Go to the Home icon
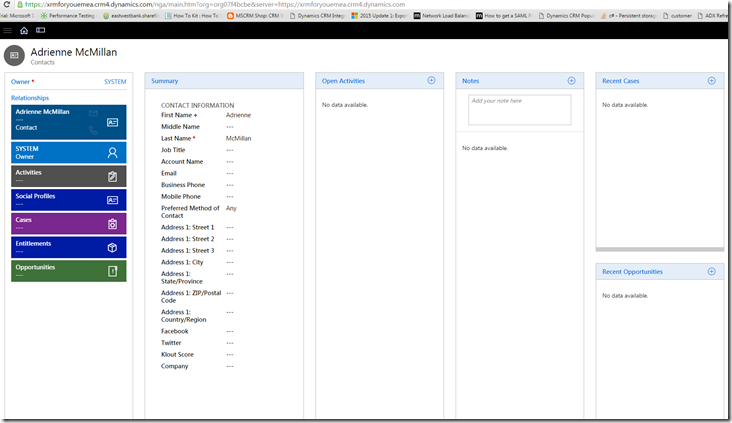 (x=24, y=30)
